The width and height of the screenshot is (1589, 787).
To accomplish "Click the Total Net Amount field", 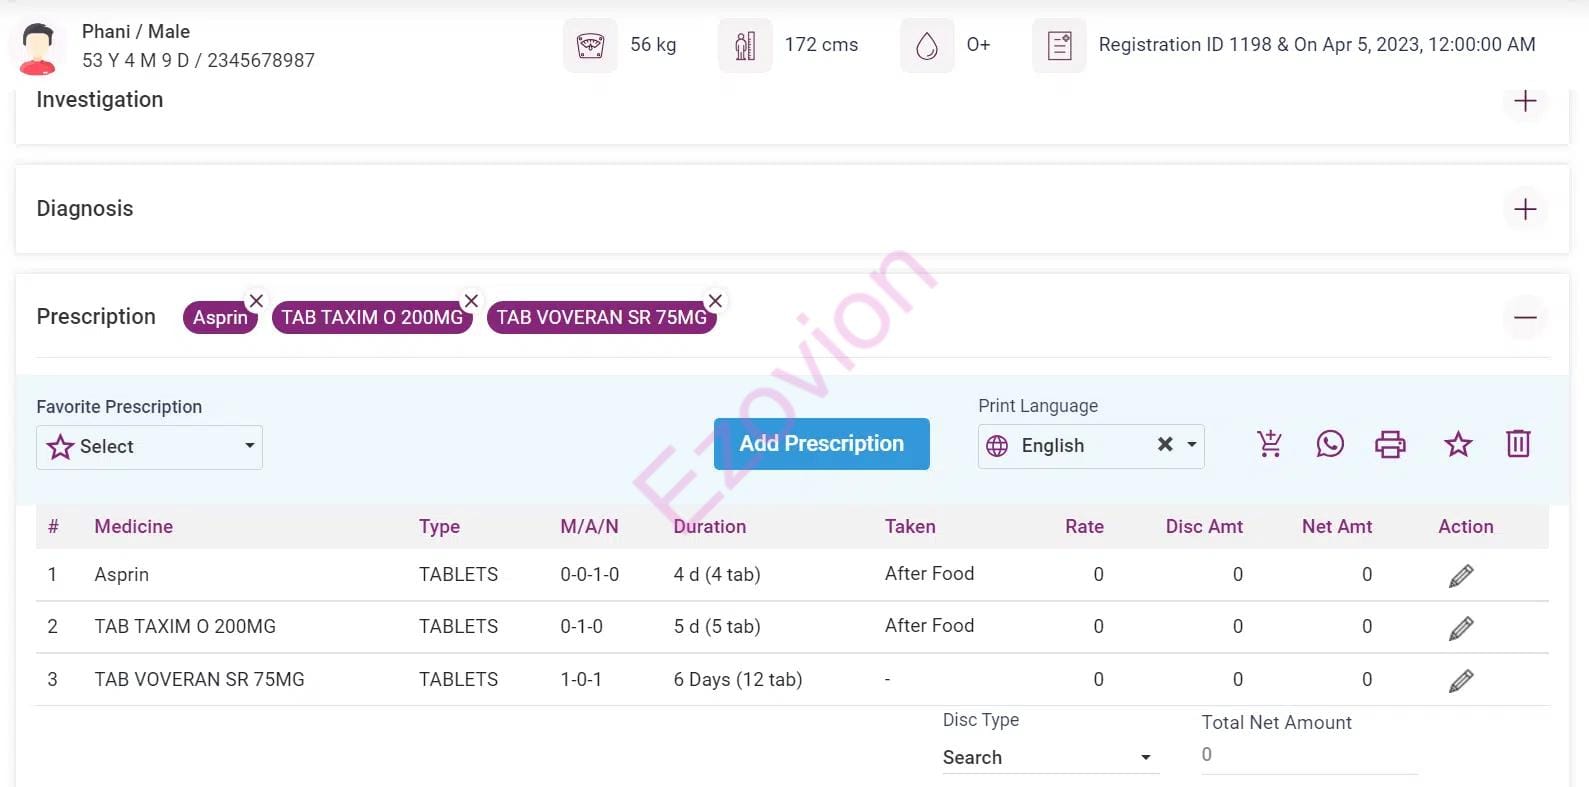I will [x=1308, y=755].
